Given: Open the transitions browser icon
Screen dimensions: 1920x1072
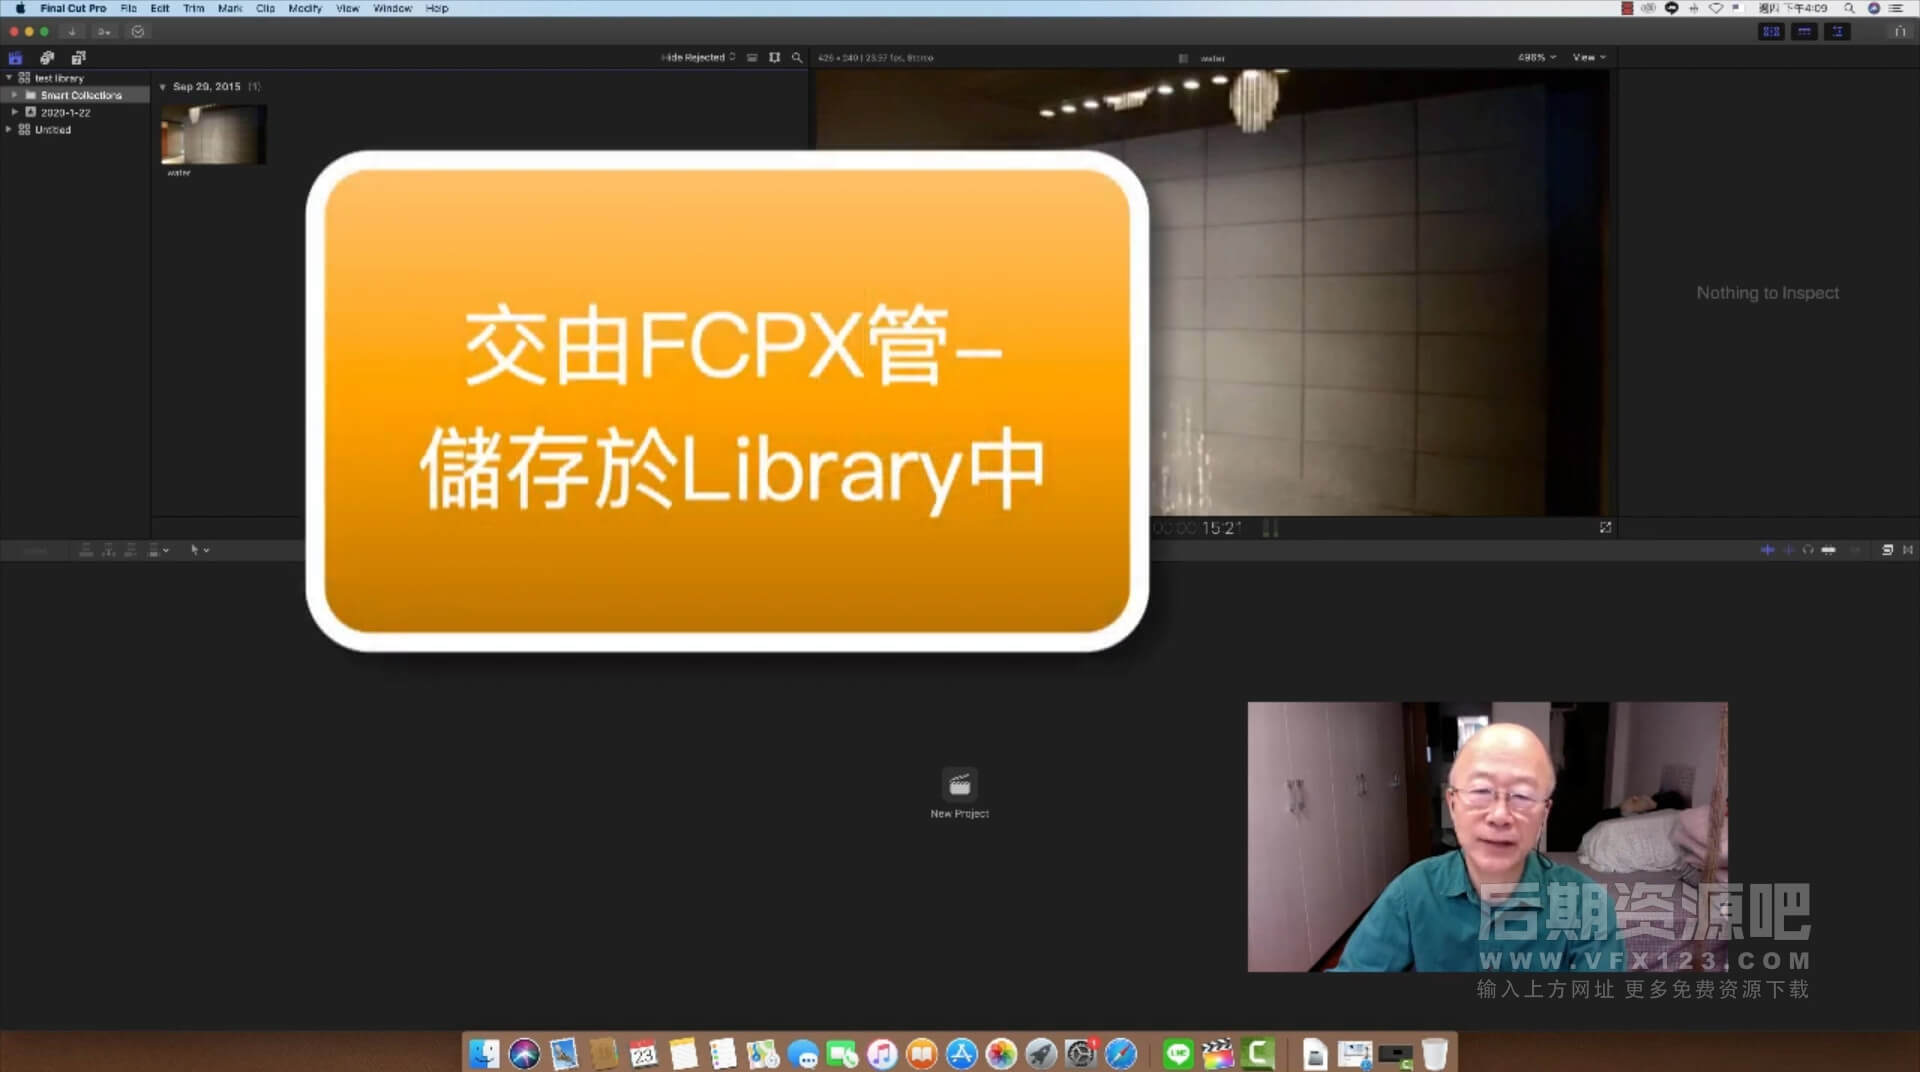Looking at the screenshot, I should point(1908,550).
